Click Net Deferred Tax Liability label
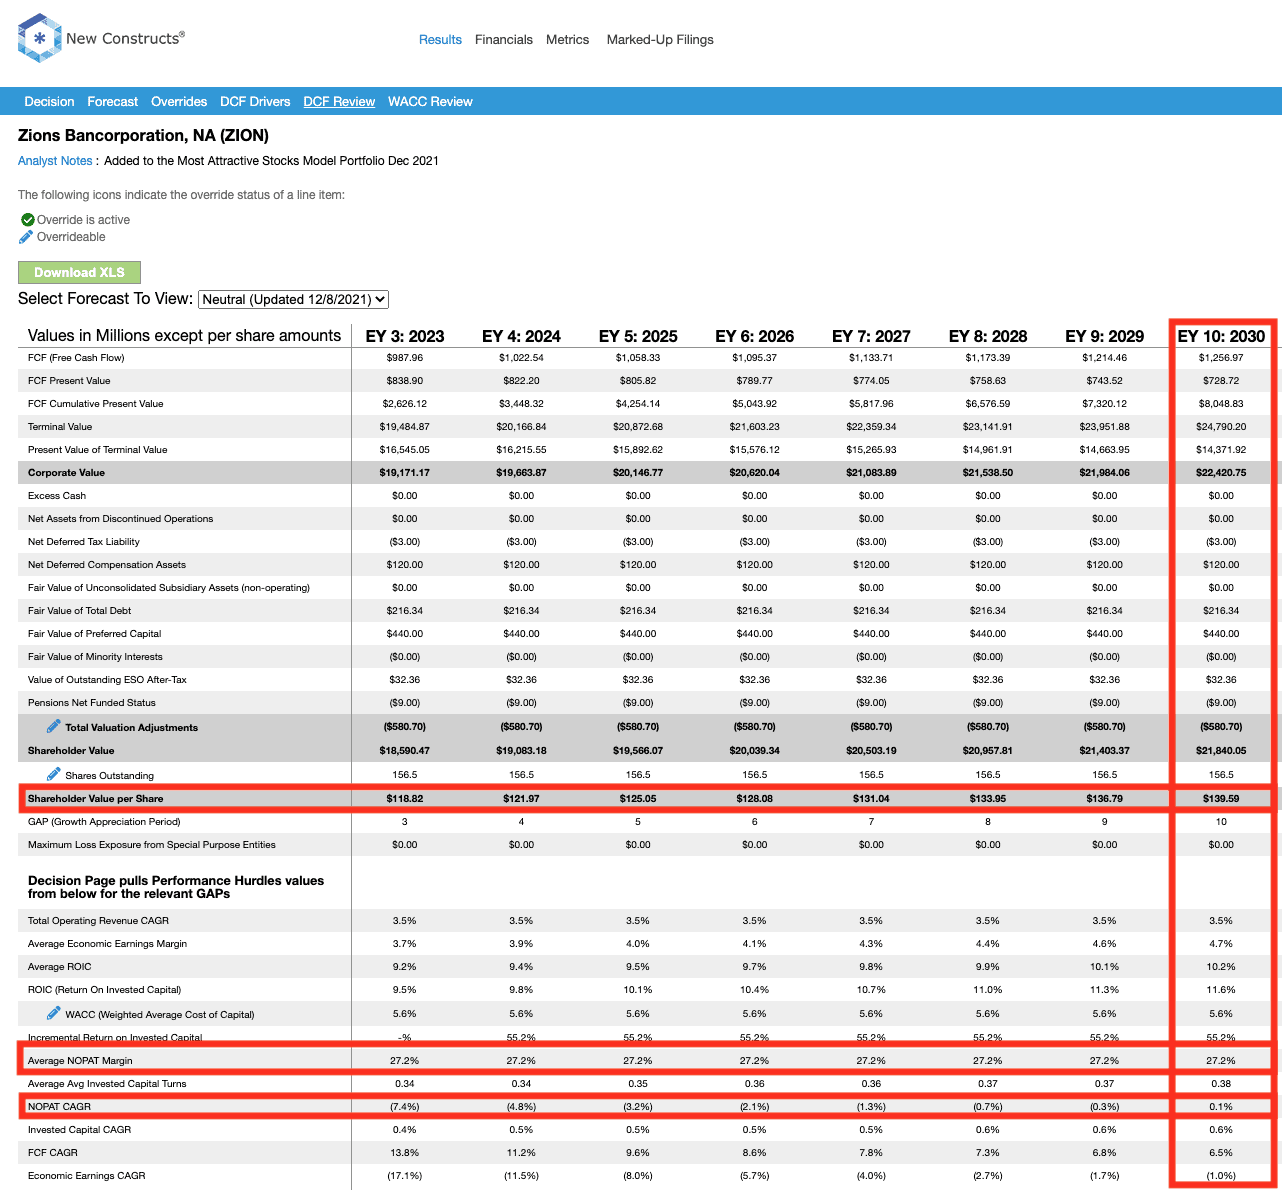The image size is (1282, 1190). coord(84,542)
